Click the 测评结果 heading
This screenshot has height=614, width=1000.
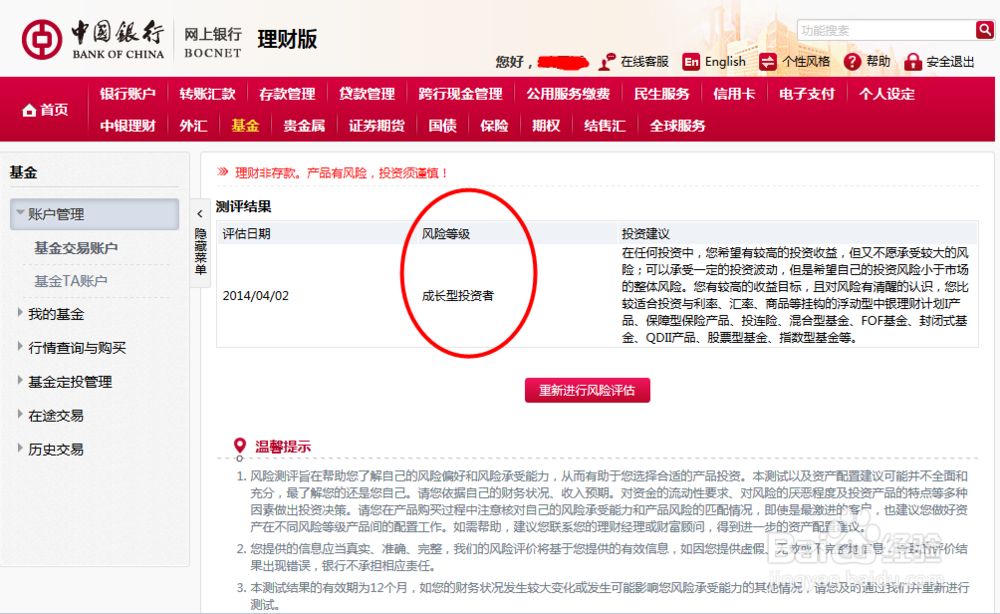[244, 206]
